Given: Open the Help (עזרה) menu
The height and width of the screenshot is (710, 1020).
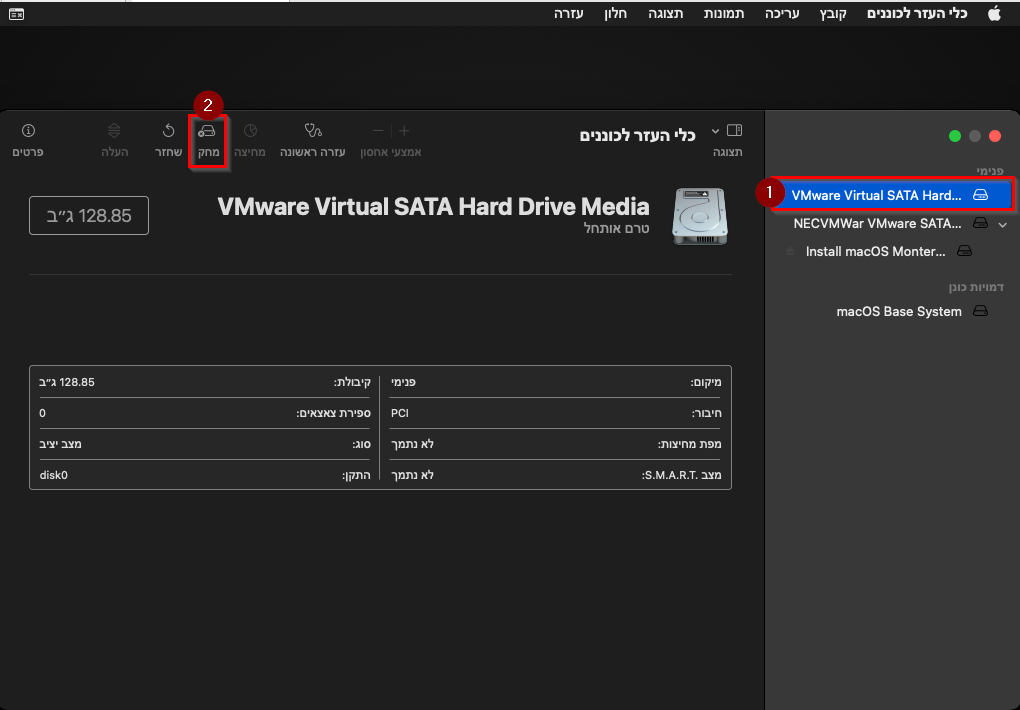Looking at the screenshot, I should pos(569,14).
